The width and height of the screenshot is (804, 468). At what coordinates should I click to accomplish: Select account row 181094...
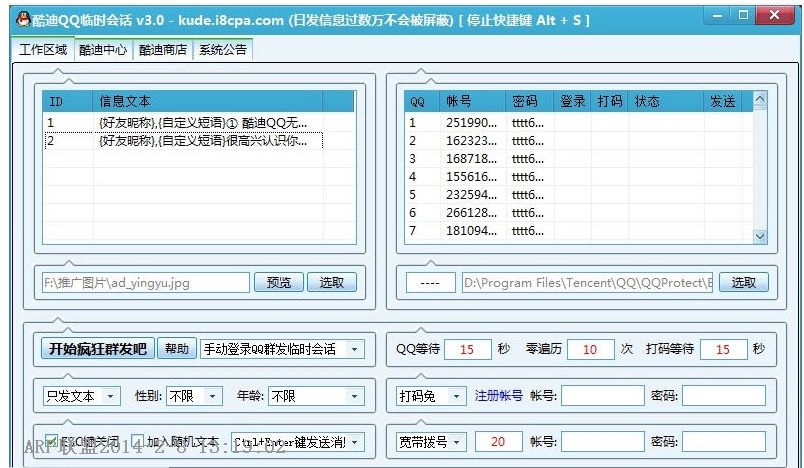pyautogui.click(x=578, y=231)
